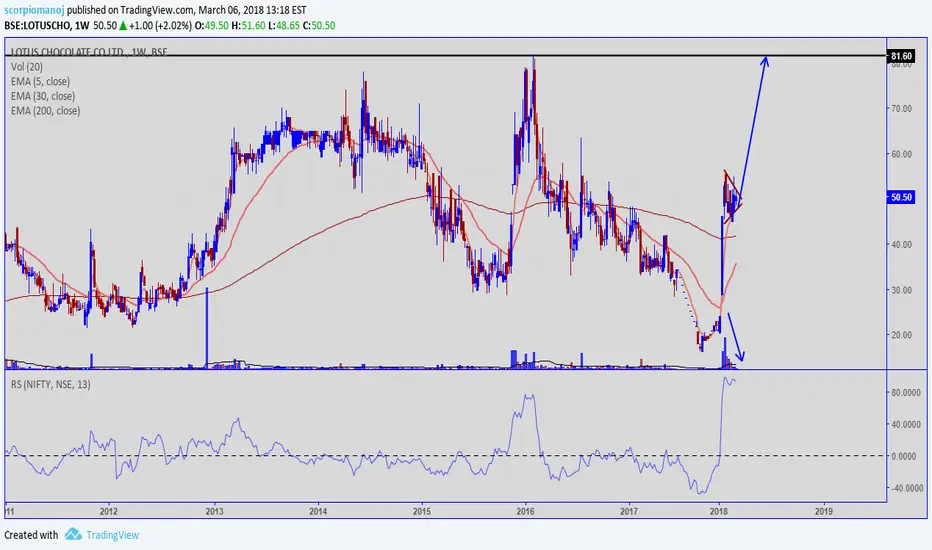This screenshot has height=550, width=932.
Task: Click the 20.00 price axis label
Action: [x=901, y=335]
